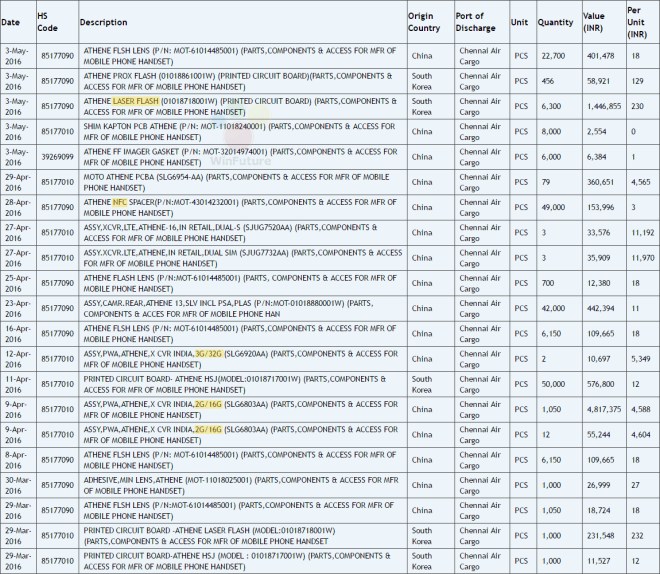
Task: Click the date 11-Apr-2016
Action: tap(18, 384)
